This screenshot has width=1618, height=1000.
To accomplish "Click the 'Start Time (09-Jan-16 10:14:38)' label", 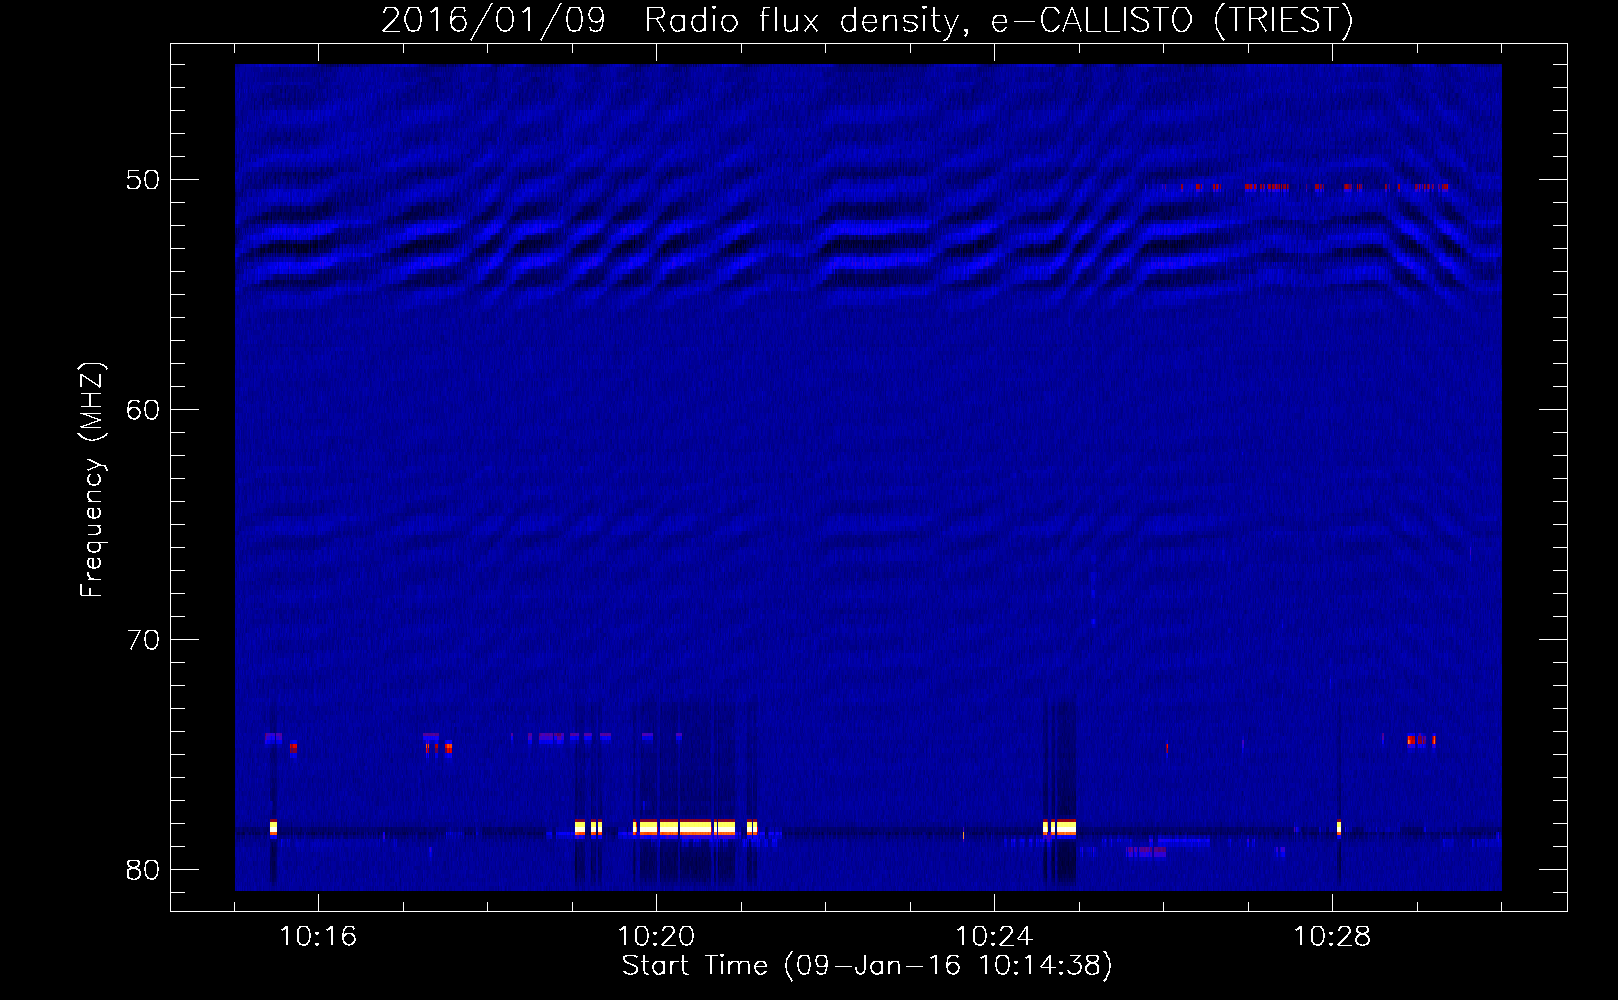I will point(867,965).
